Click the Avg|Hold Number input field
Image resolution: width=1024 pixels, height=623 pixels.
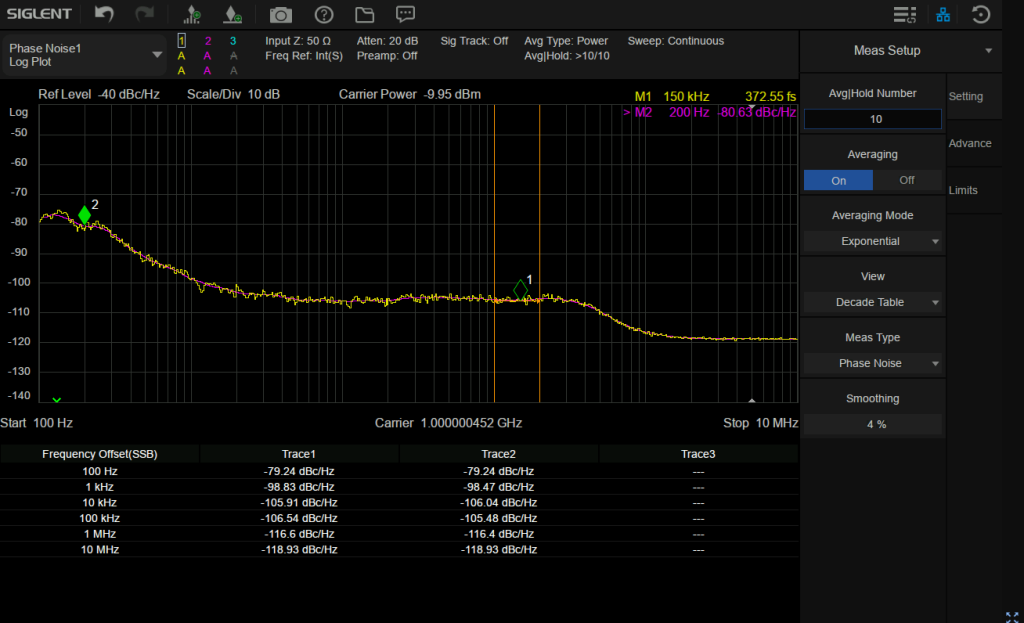pos(873,119)
